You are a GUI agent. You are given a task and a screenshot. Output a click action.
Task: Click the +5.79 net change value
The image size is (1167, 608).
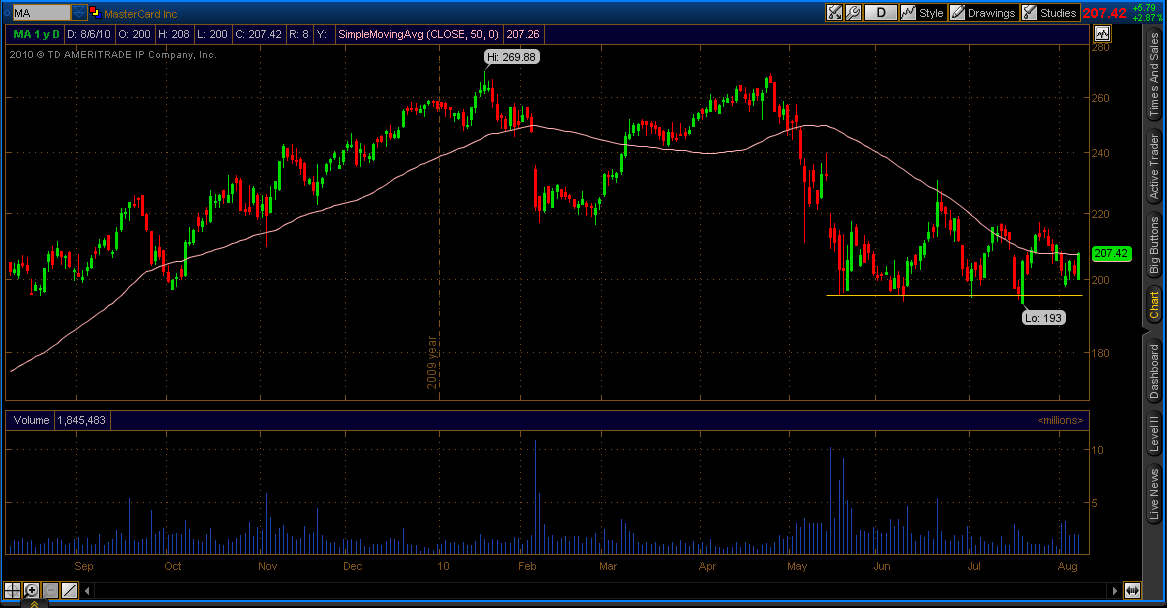pyautogui.click(x=1143, y=8)
